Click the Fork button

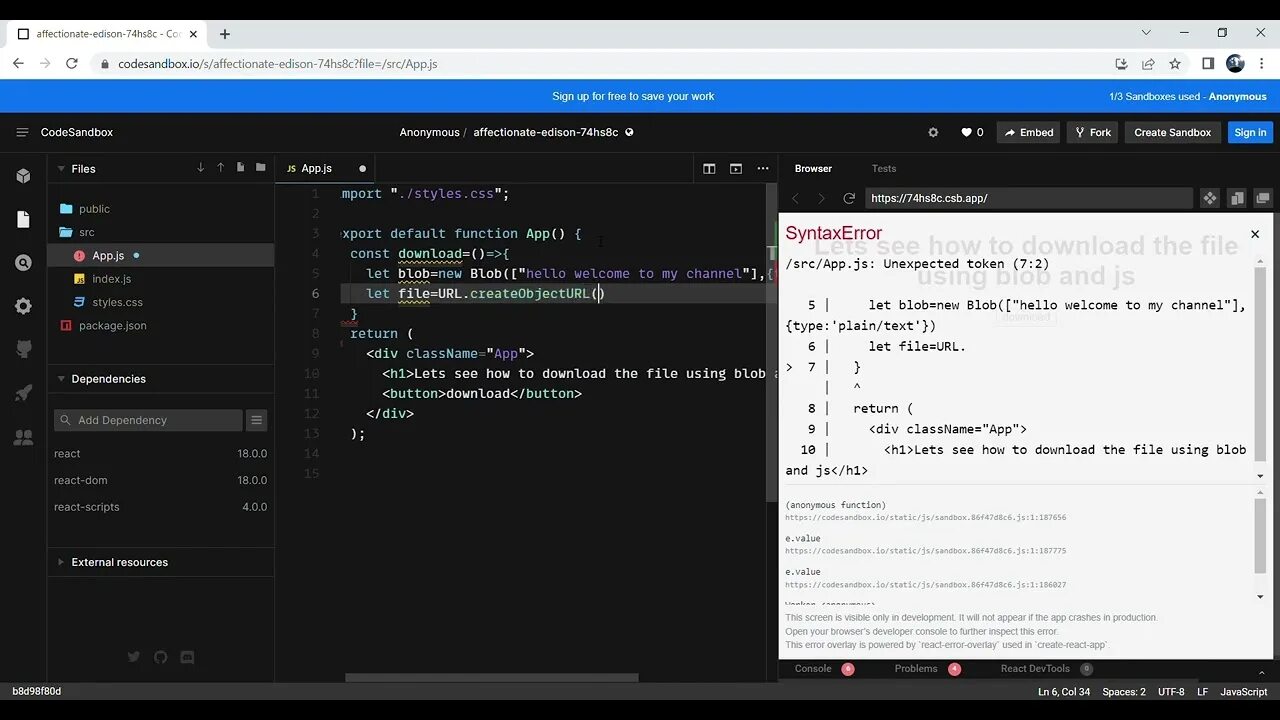pos(1092,132)
